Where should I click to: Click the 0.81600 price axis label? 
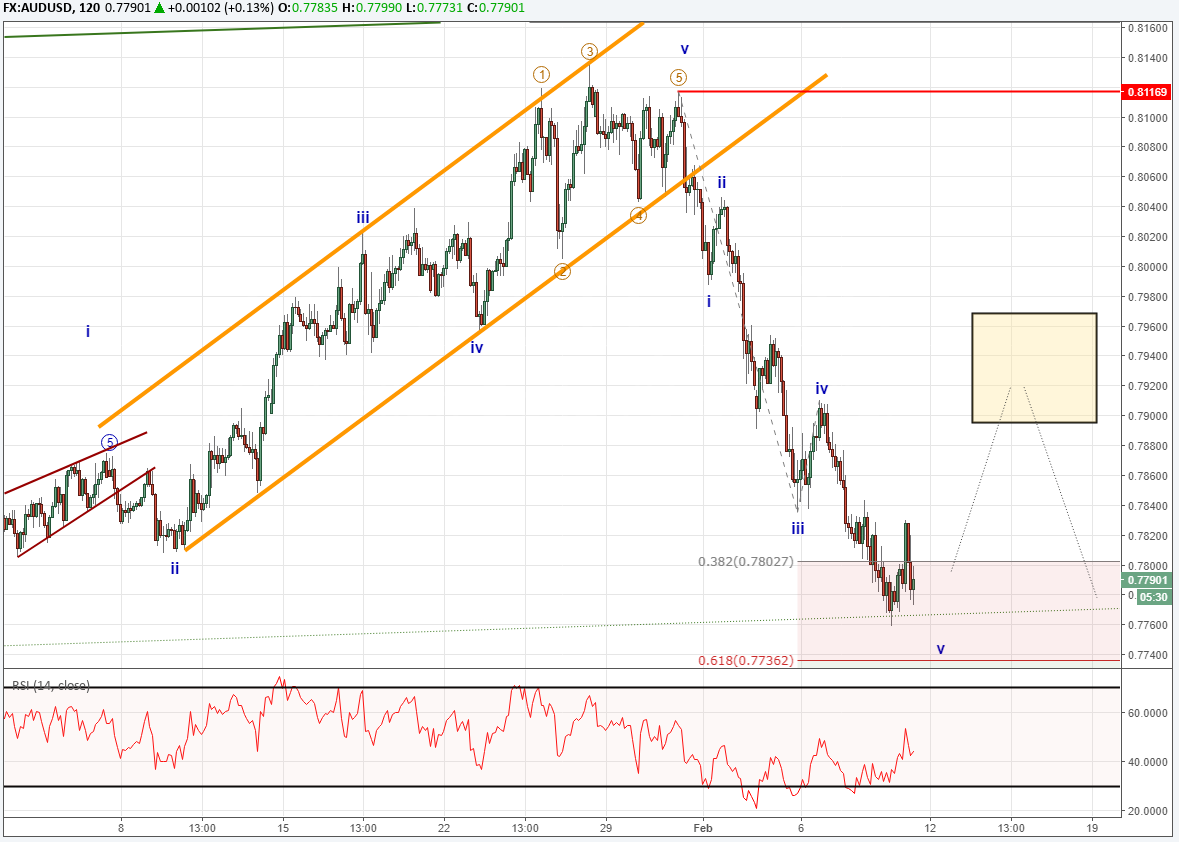(x=1147, y=28)
